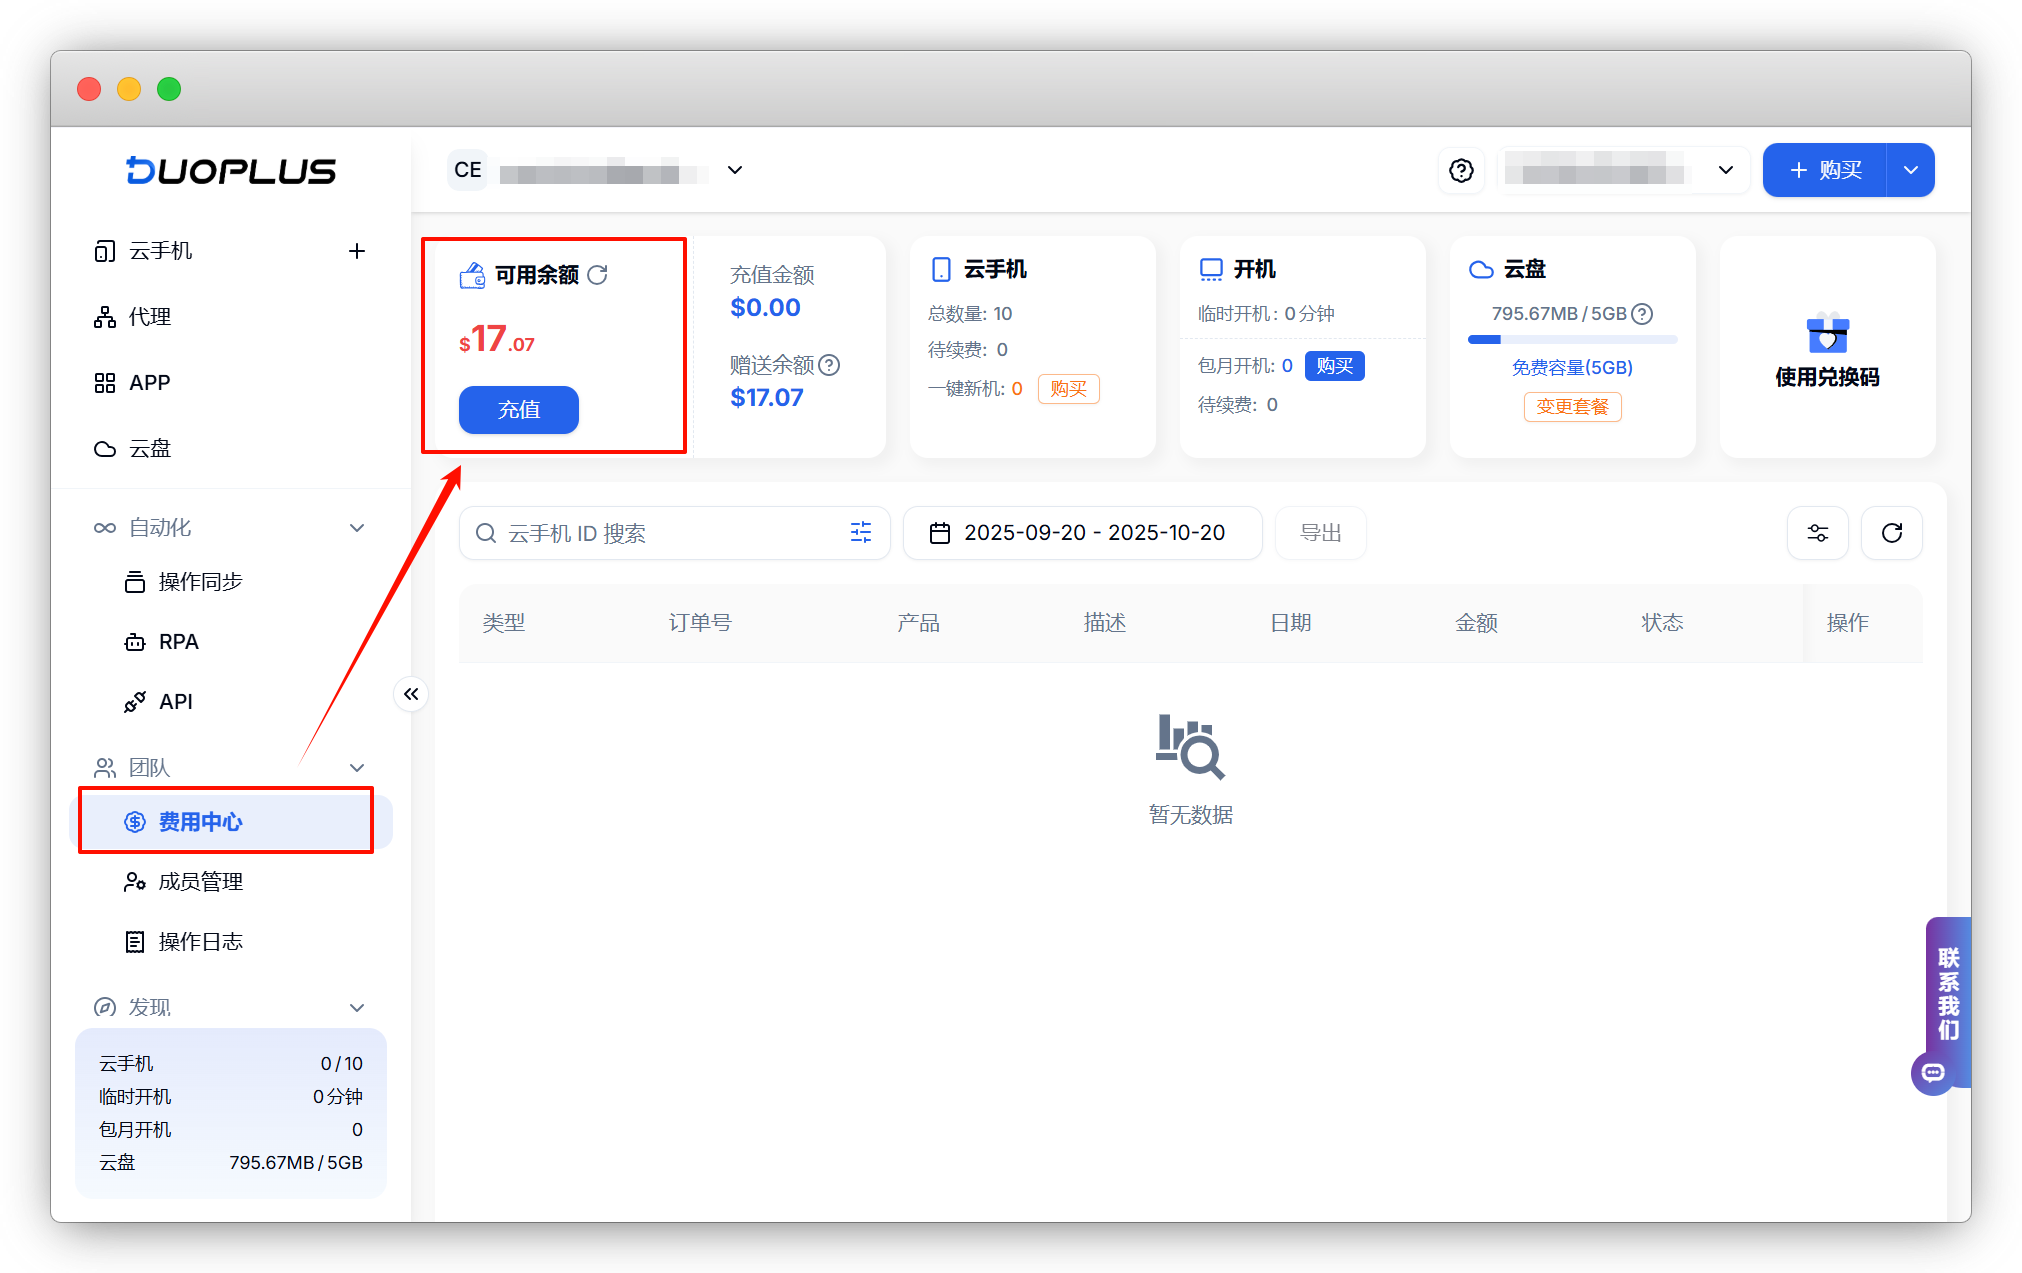Collapse the 自动化 sidebar section

point(357,528)
